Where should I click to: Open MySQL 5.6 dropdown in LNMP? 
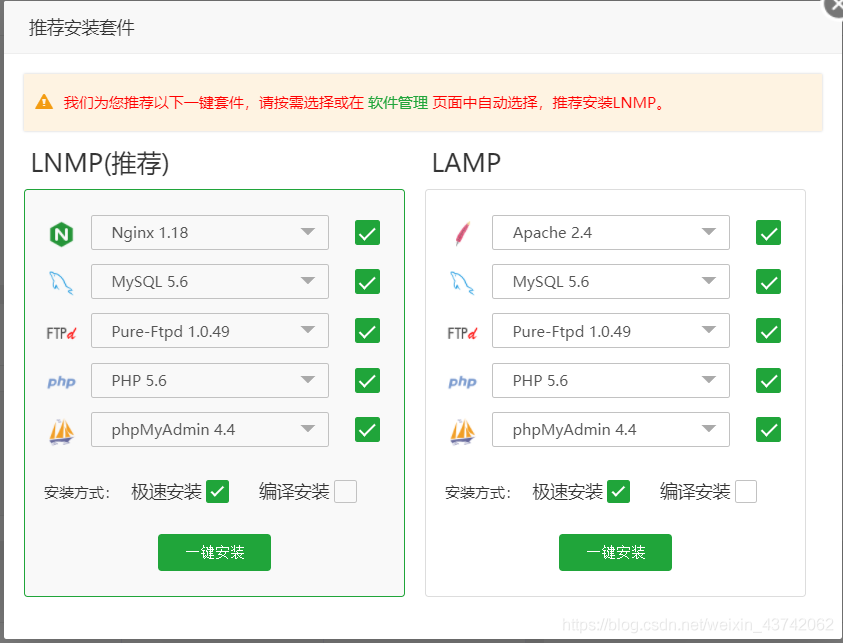pyautogui.click(x=210, y=281)
